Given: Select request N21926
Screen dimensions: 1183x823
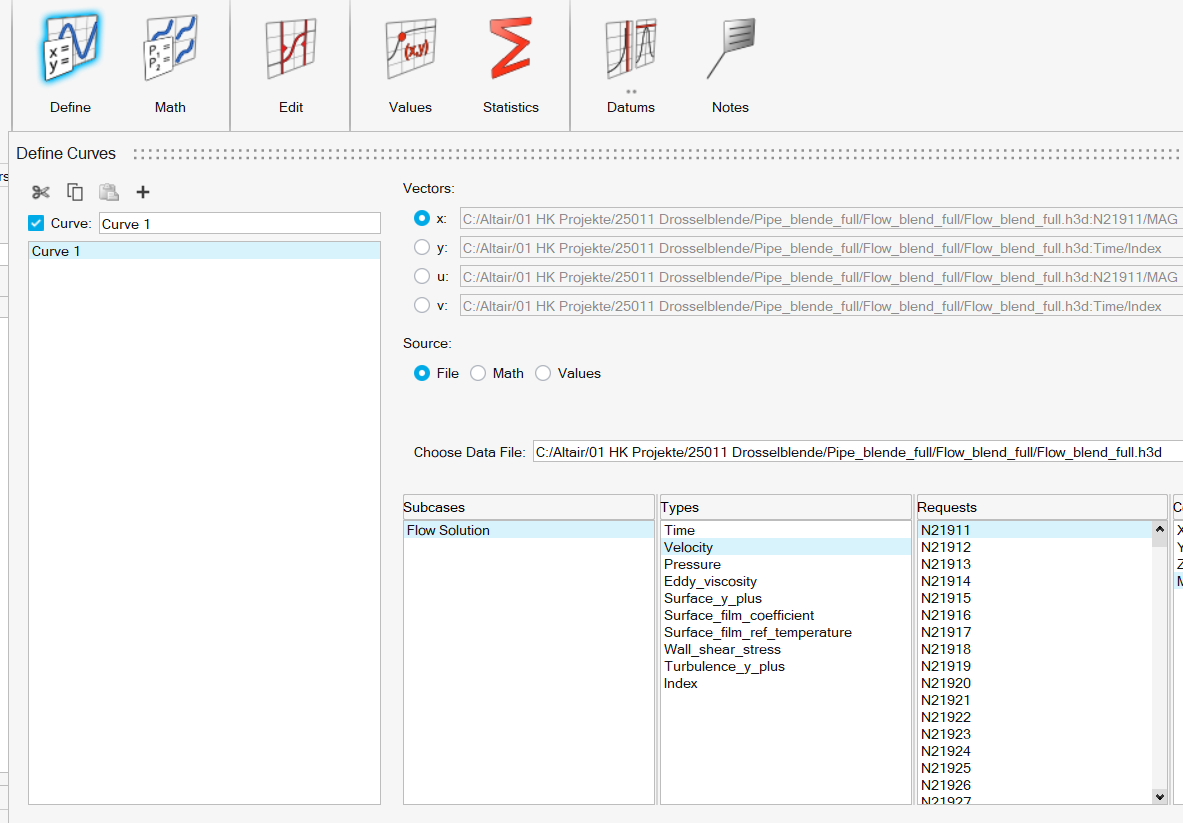Looking at the screenshot, I should [x=1035, y=785].
